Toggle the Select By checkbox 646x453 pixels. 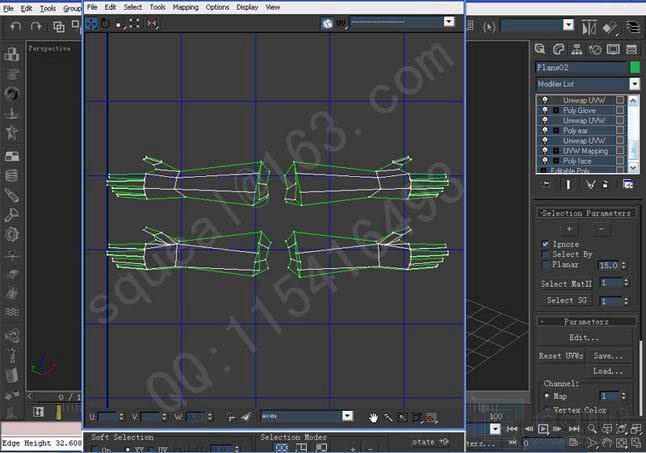545,254
